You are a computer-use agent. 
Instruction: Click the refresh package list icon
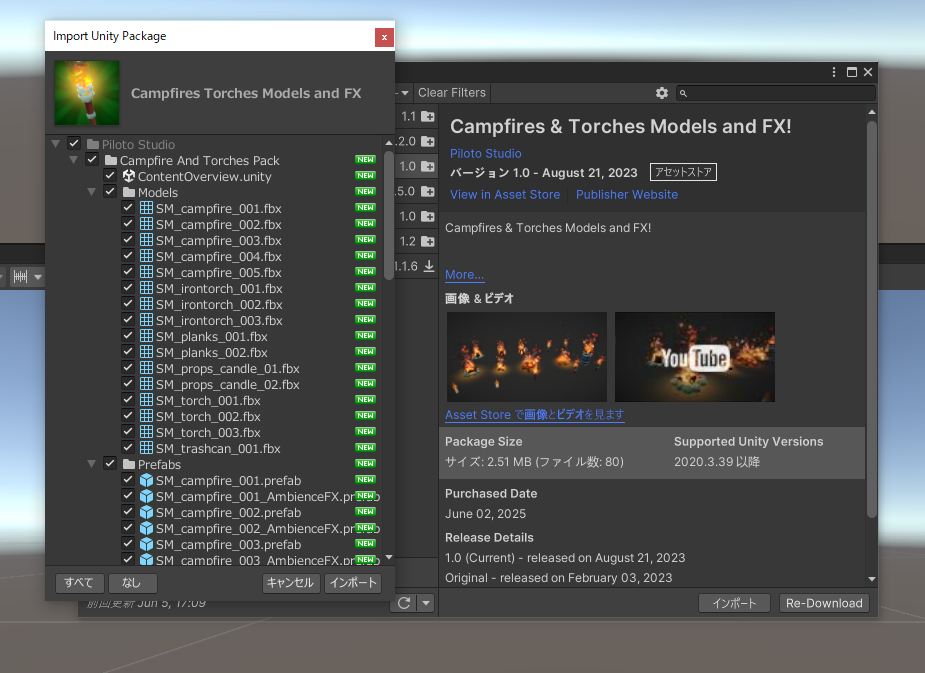[404, 603]
